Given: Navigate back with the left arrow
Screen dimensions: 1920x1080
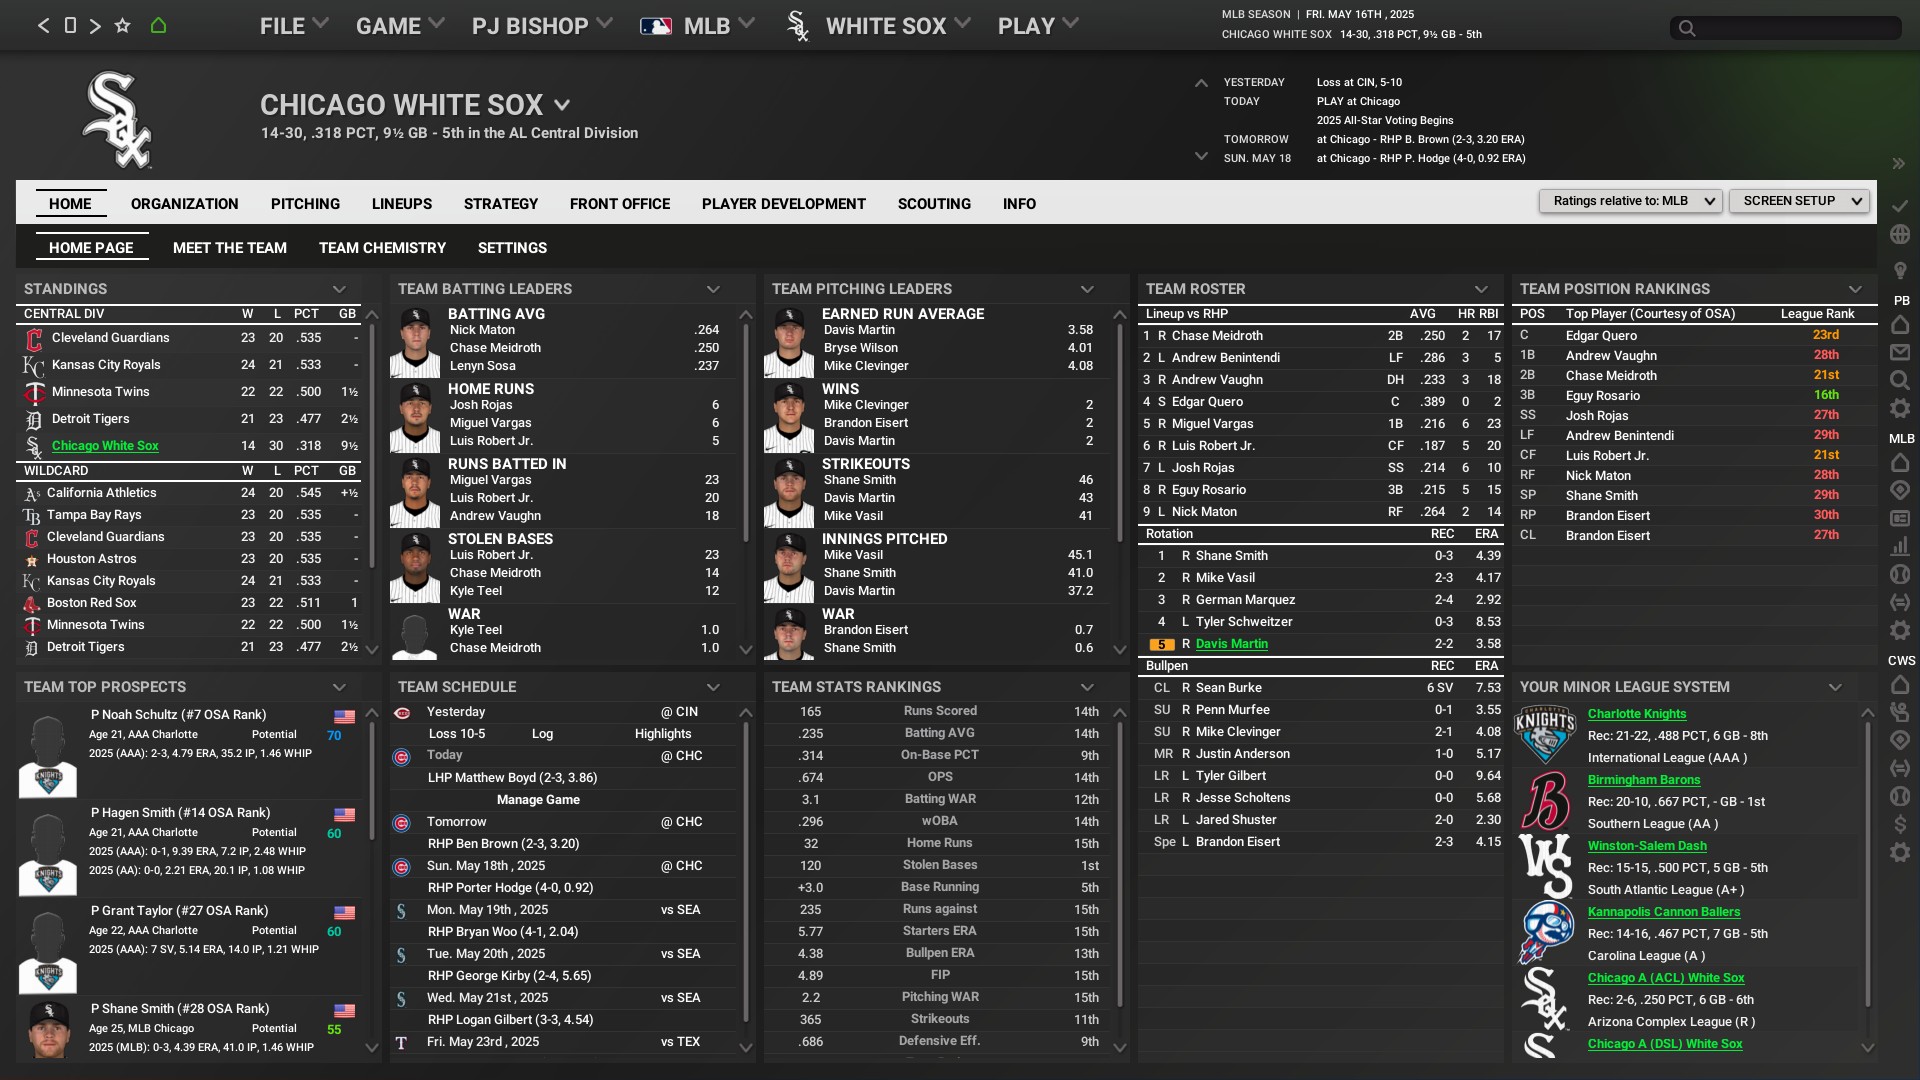Looking at the screenshot, I should [x=43, y=26].
